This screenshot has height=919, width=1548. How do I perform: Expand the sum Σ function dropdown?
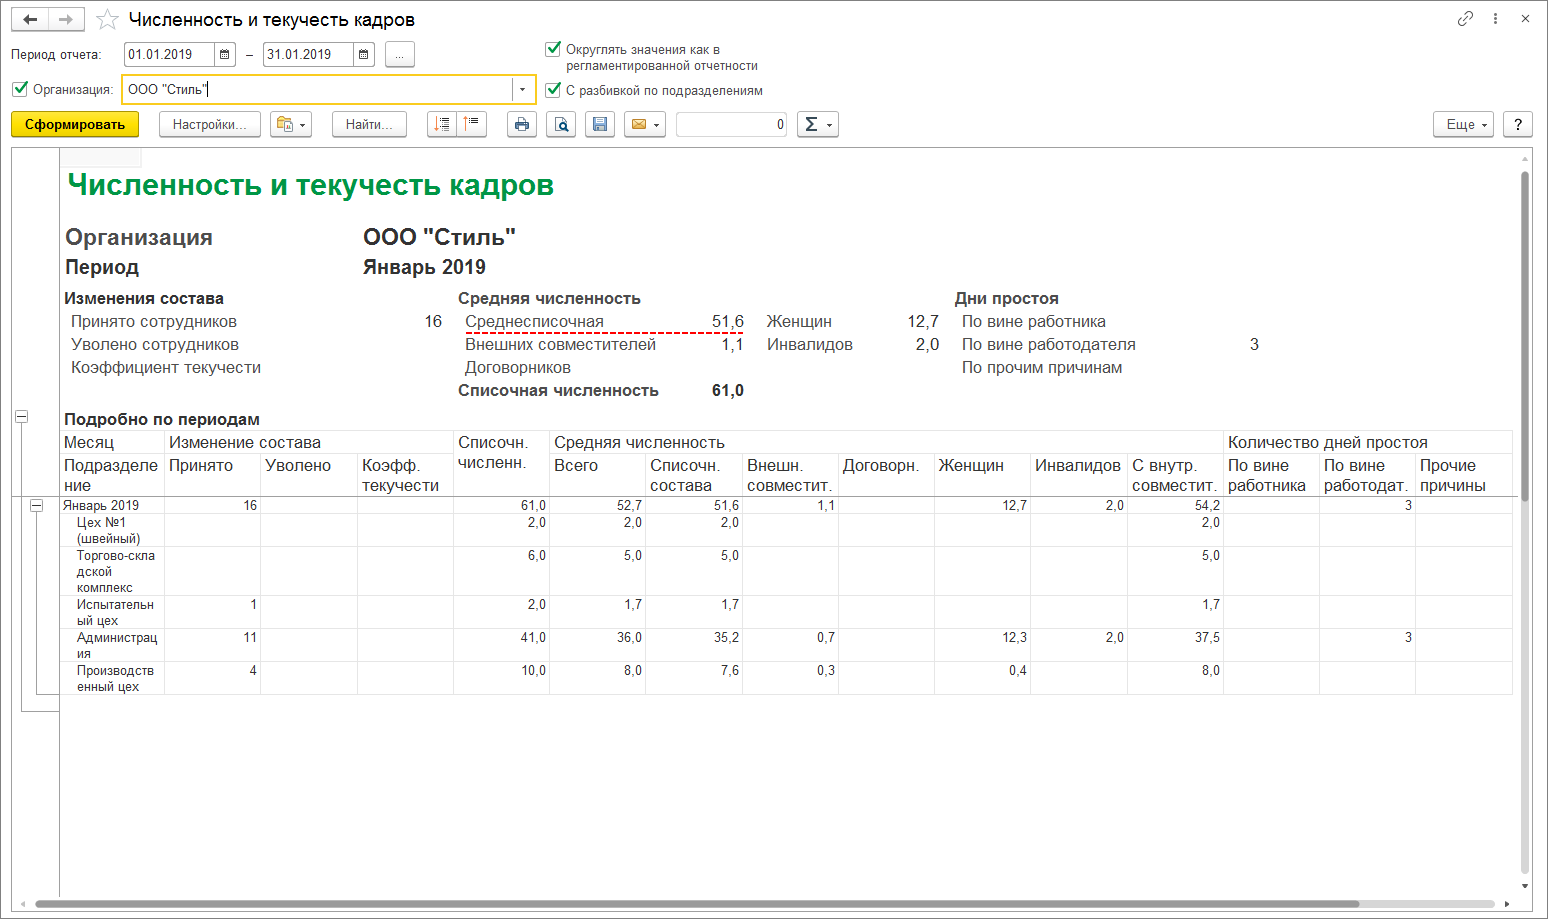[x=817, y=124]
